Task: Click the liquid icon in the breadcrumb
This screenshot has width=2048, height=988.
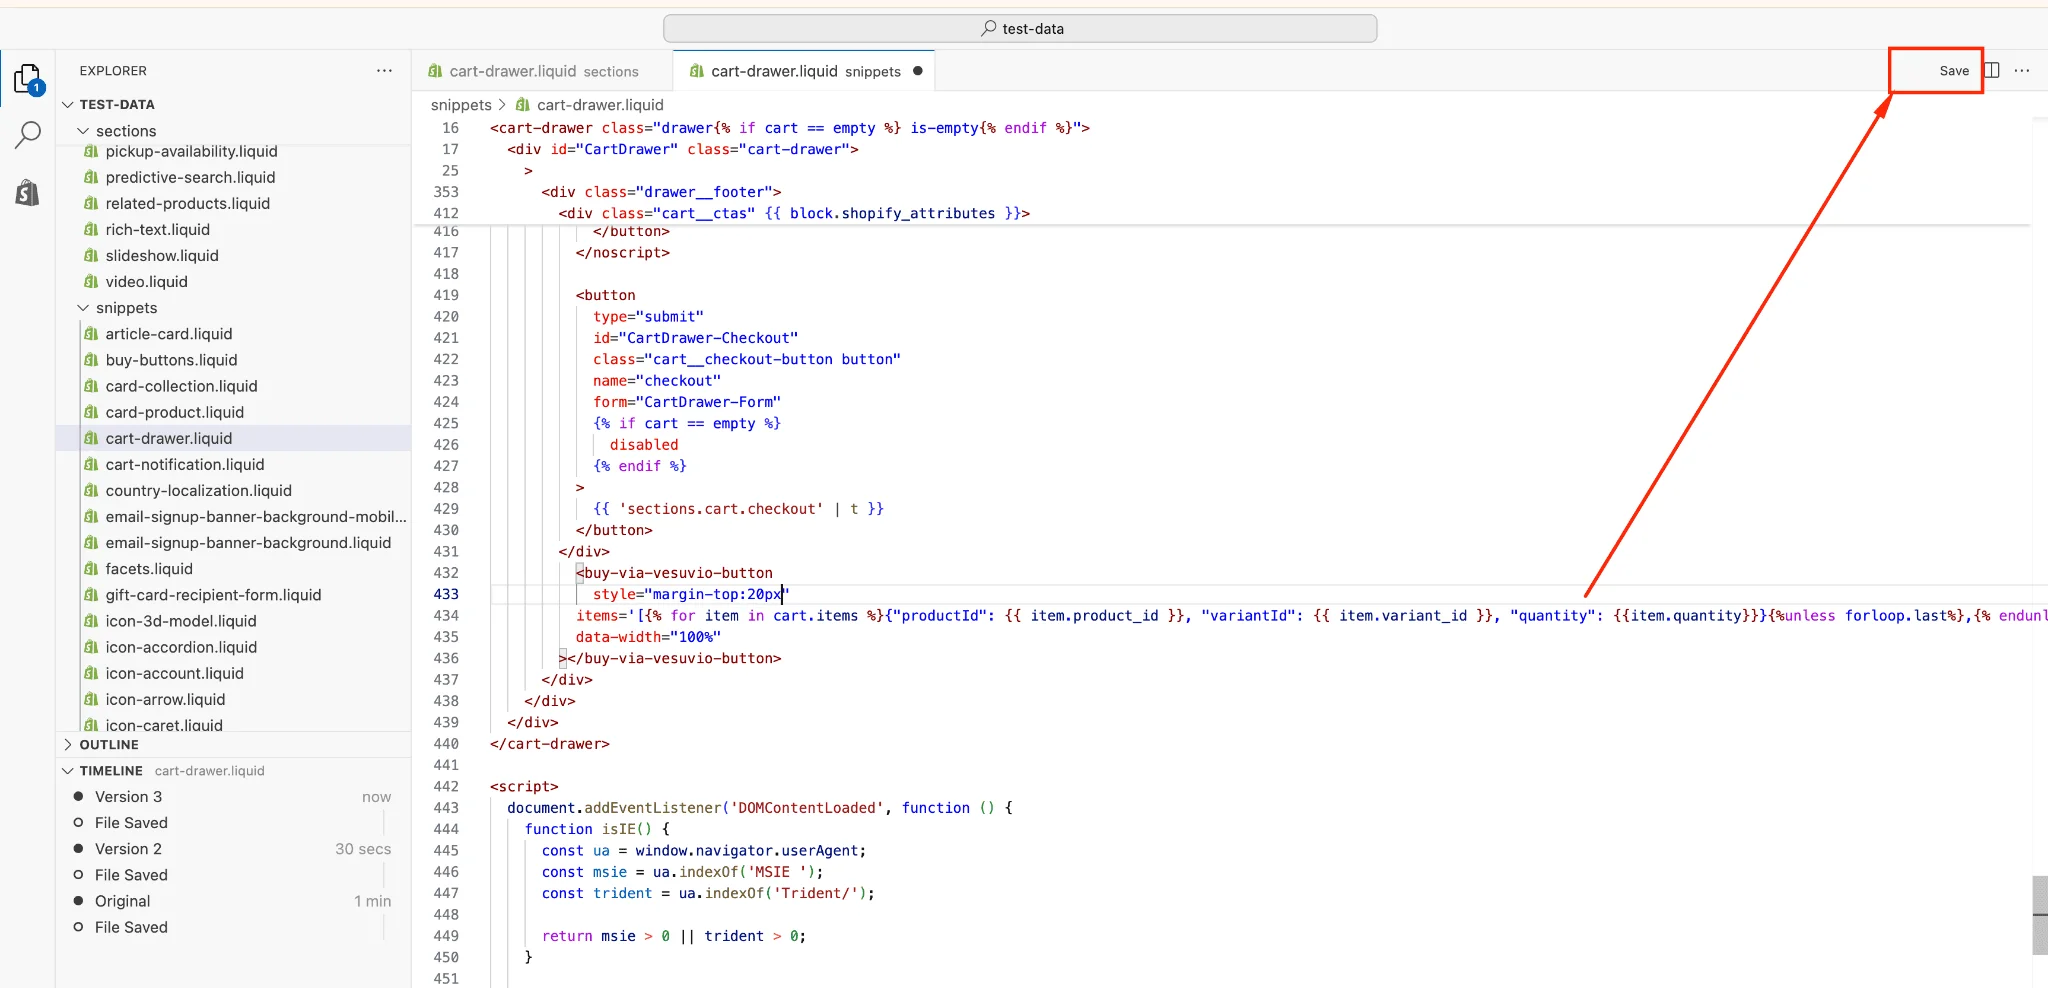Action: coord(521,104)
